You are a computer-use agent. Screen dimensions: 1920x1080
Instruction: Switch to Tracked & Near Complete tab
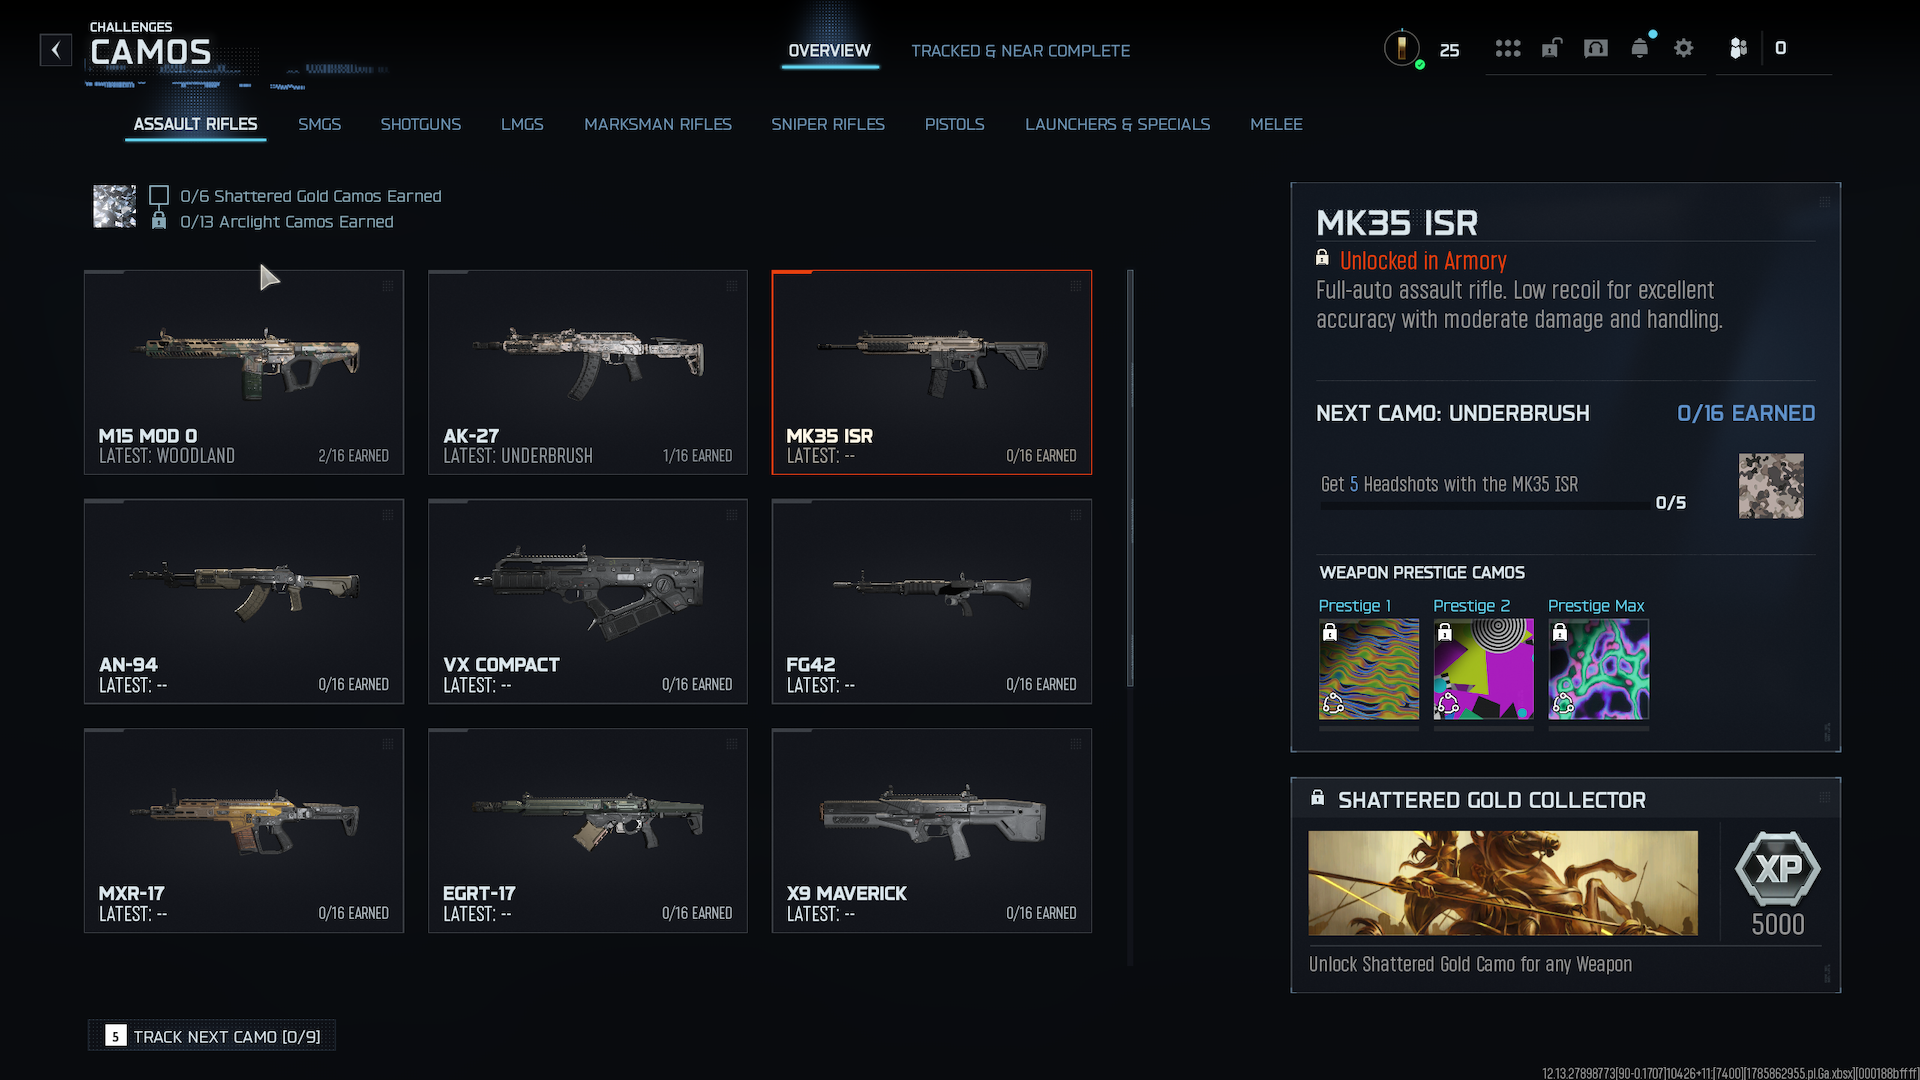pyautogui.click(x=1020, y=51)
